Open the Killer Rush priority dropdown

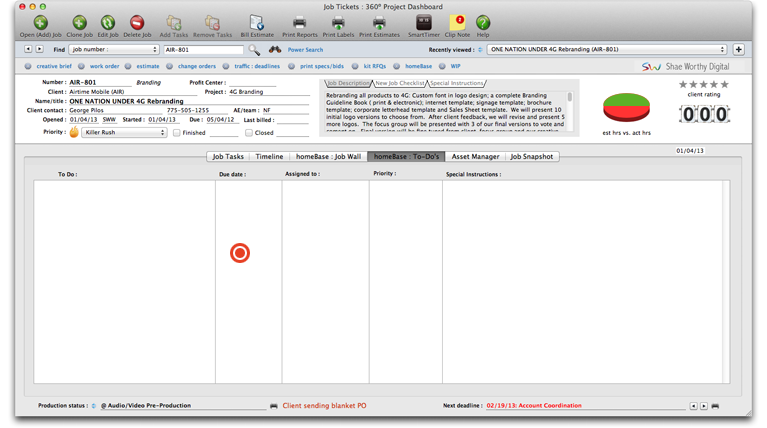click(124, 132)
